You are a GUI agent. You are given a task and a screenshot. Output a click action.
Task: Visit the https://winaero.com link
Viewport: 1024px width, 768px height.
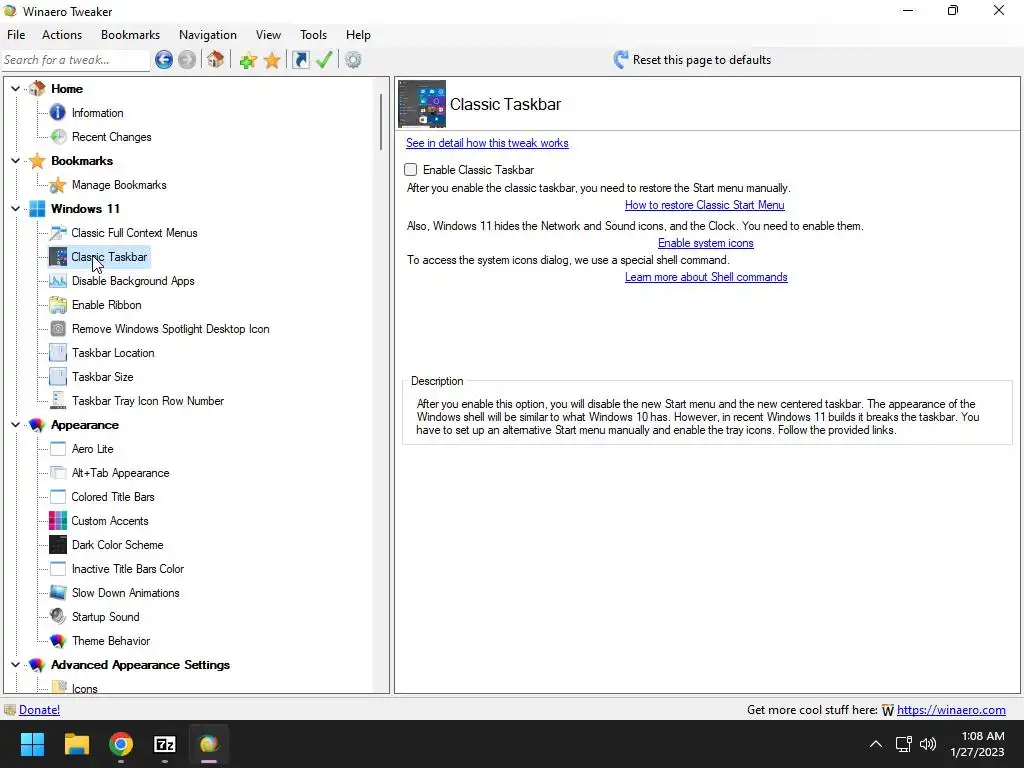[x=951, y=710]
